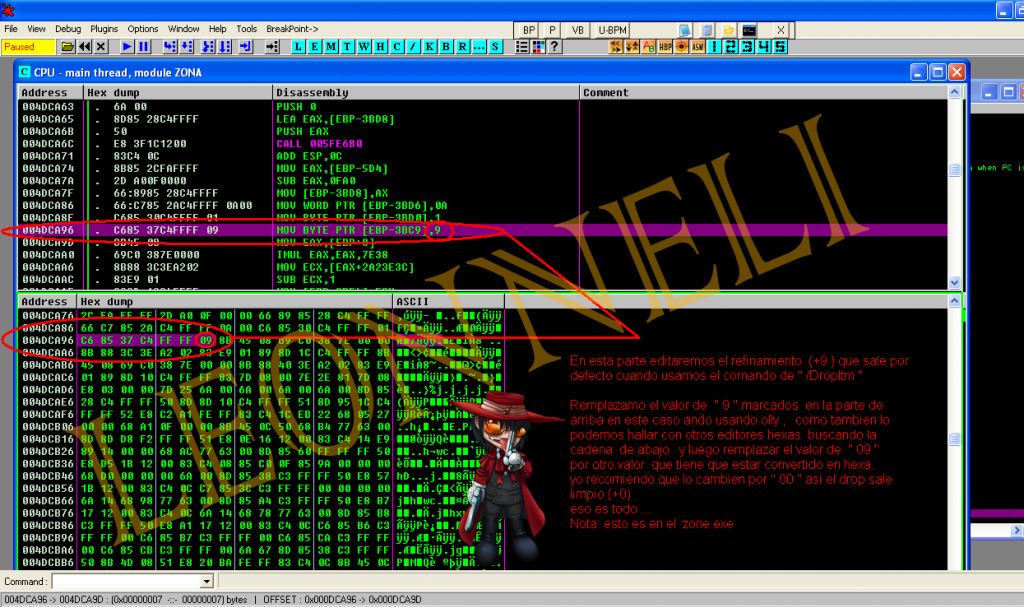Open file with the folder toolbar icon
Screen dimensions: 1024x607
point(67,47)
